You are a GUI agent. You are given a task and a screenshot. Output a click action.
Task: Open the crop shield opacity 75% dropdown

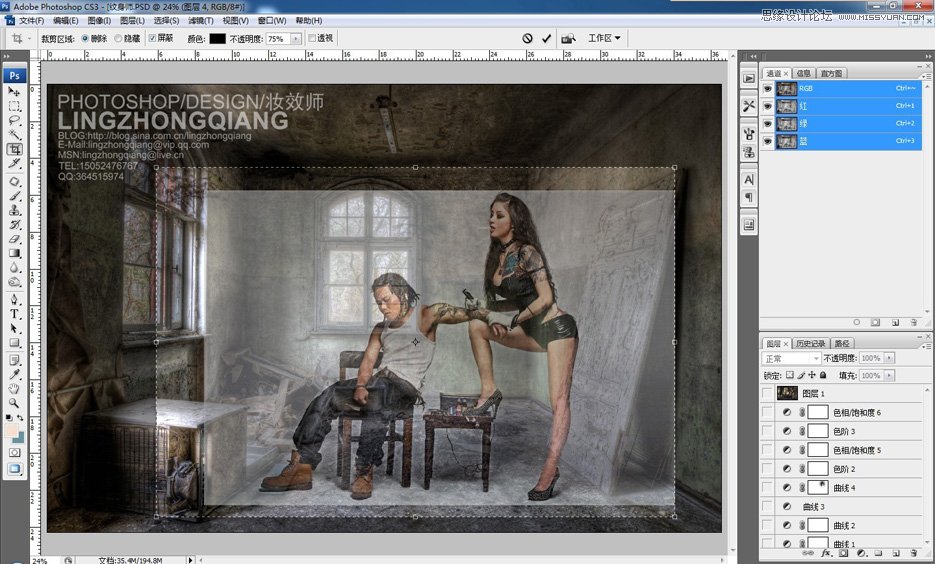pyautogui.click(x=295, y=38)
